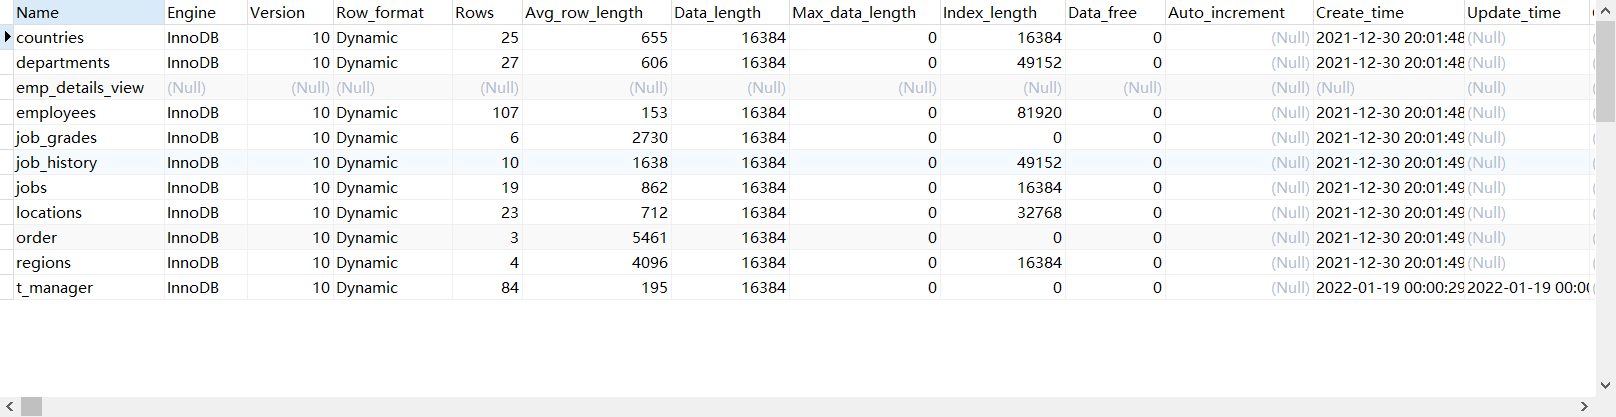Click Update_time cell of t_manager row
Viewport: 1616px width, 417px height.
(x=1527, y=288)
